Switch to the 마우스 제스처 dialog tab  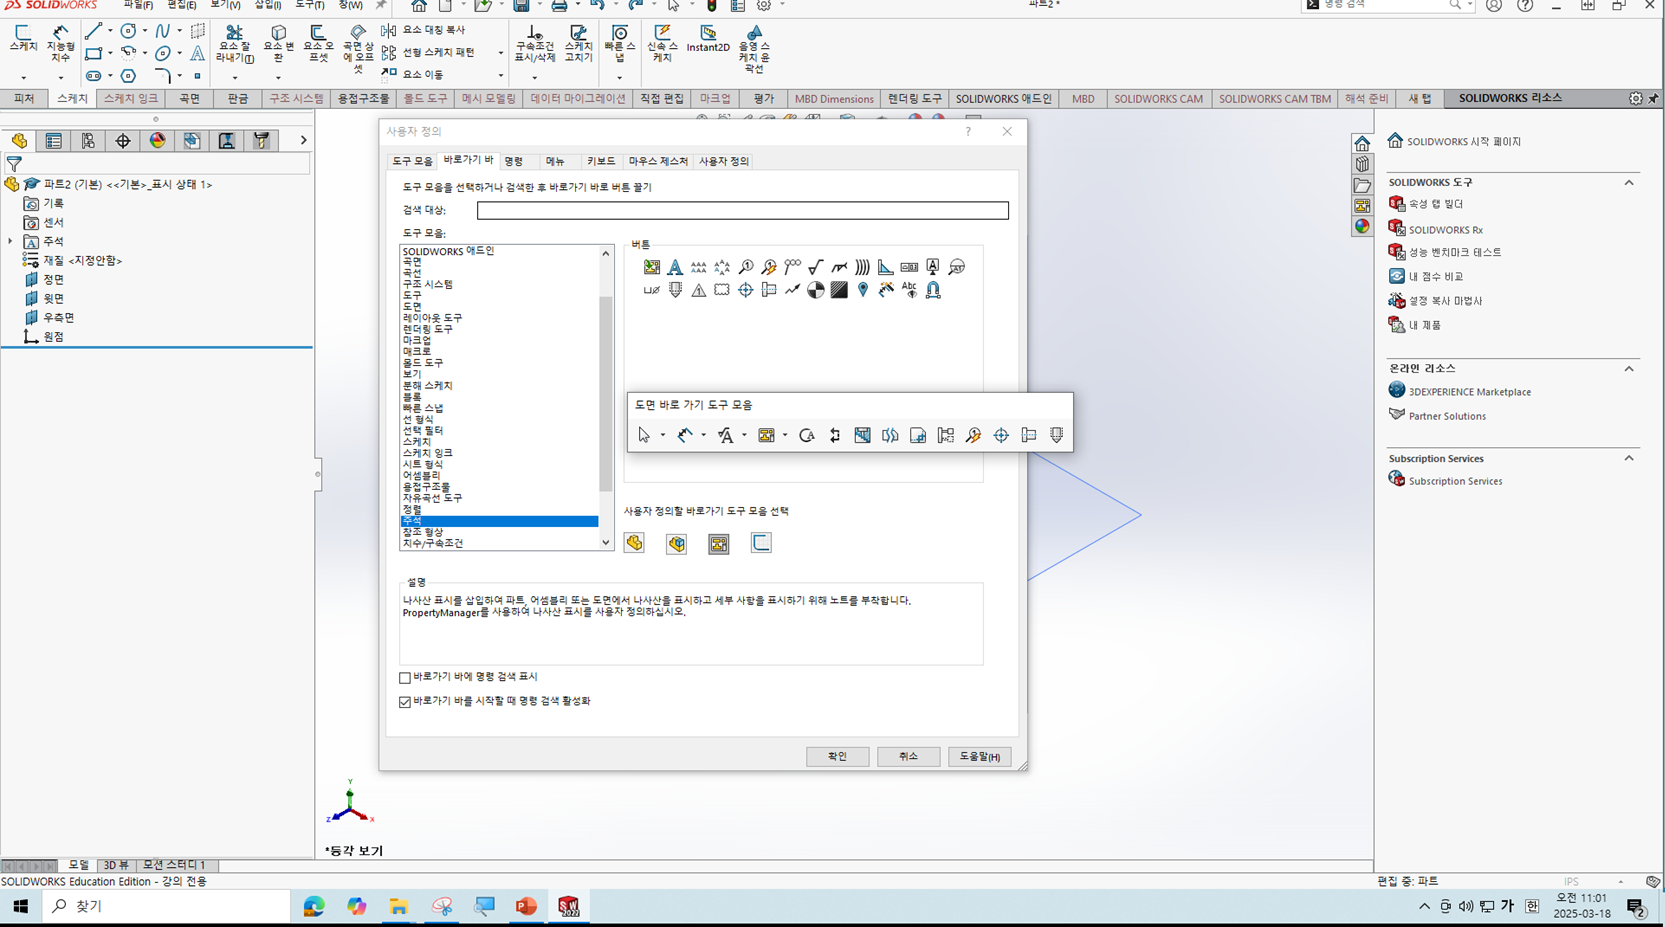coord(658,161)
